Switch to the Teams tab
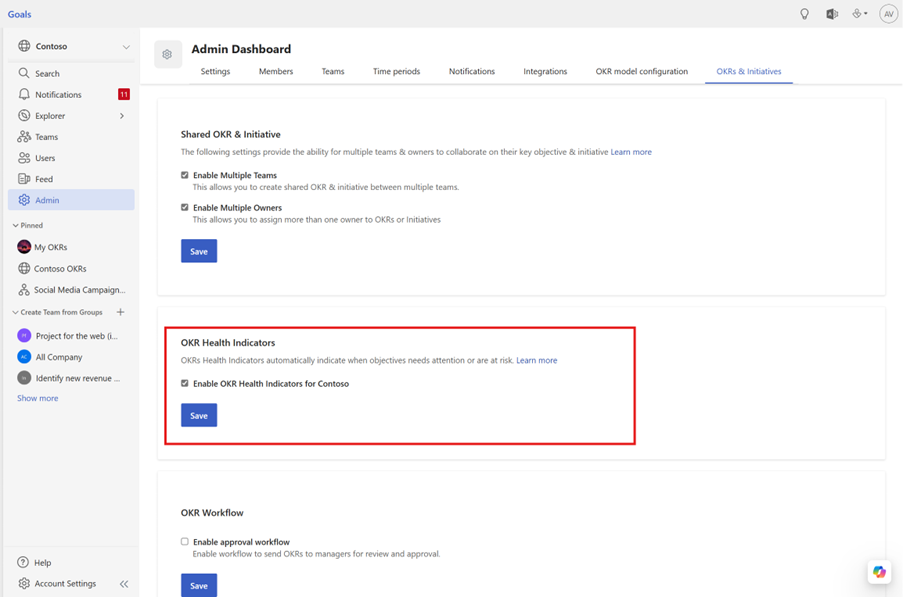The width and height of the screenshot is (903, 597). 333,71
